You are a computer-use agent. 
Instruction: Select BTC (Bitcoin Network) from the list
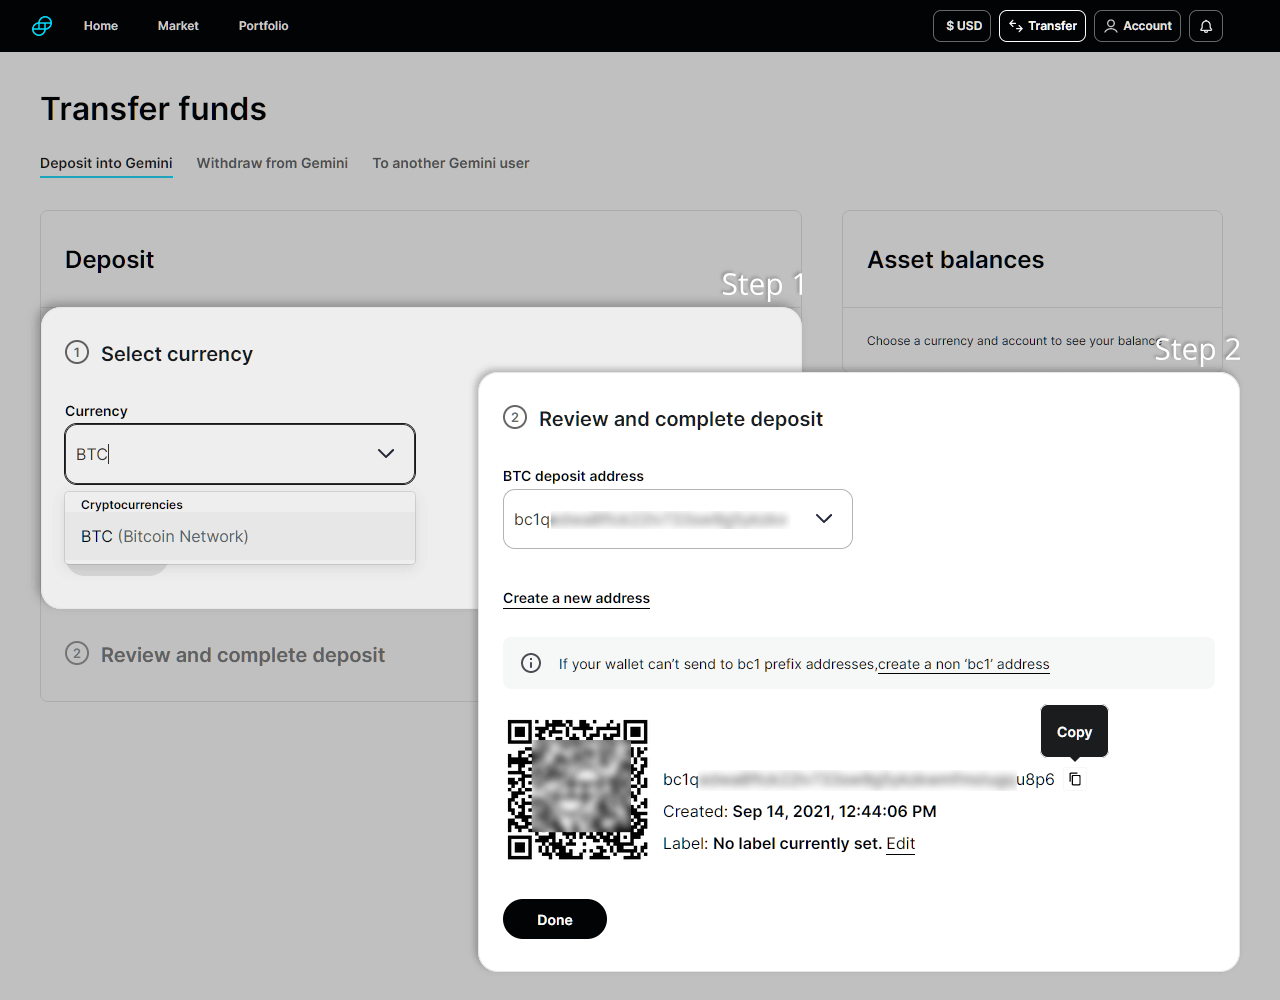[x=165, y=537]
